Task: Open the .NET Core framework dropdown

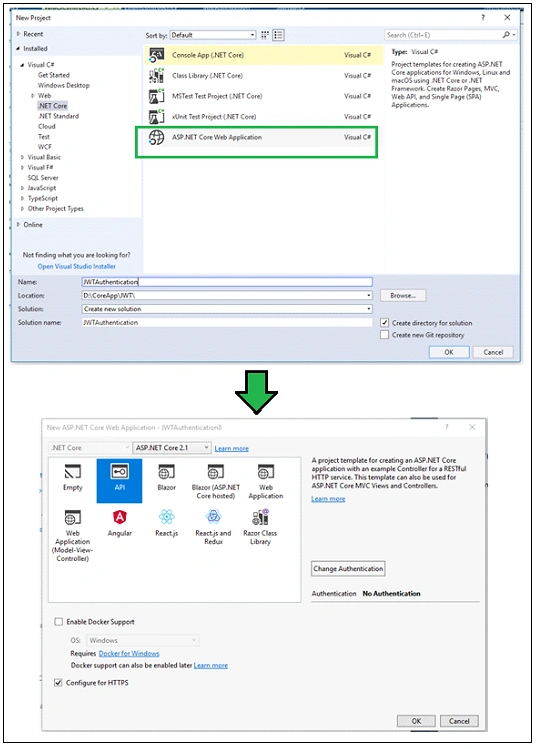Action: pyautogui.click(x=89, y=448)
